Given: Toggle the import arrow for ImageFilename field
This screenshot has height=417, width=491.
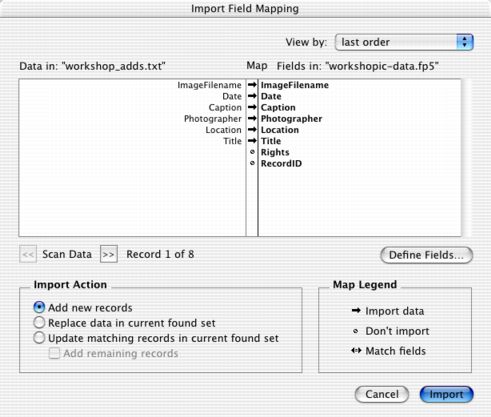Looking at the screenshot, I should [x=252, y=85].
